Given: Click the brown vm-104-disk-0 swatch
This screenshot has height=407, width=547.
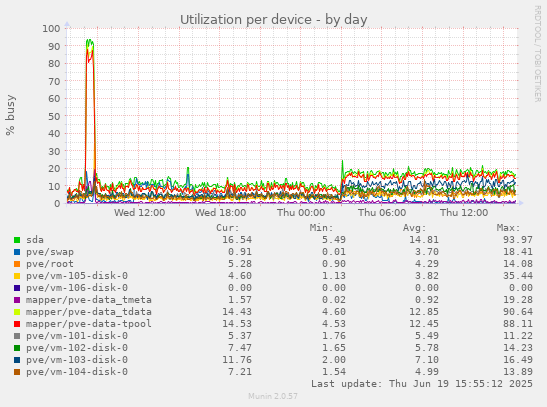Looking at the screenshot, I should pos(17,372).
